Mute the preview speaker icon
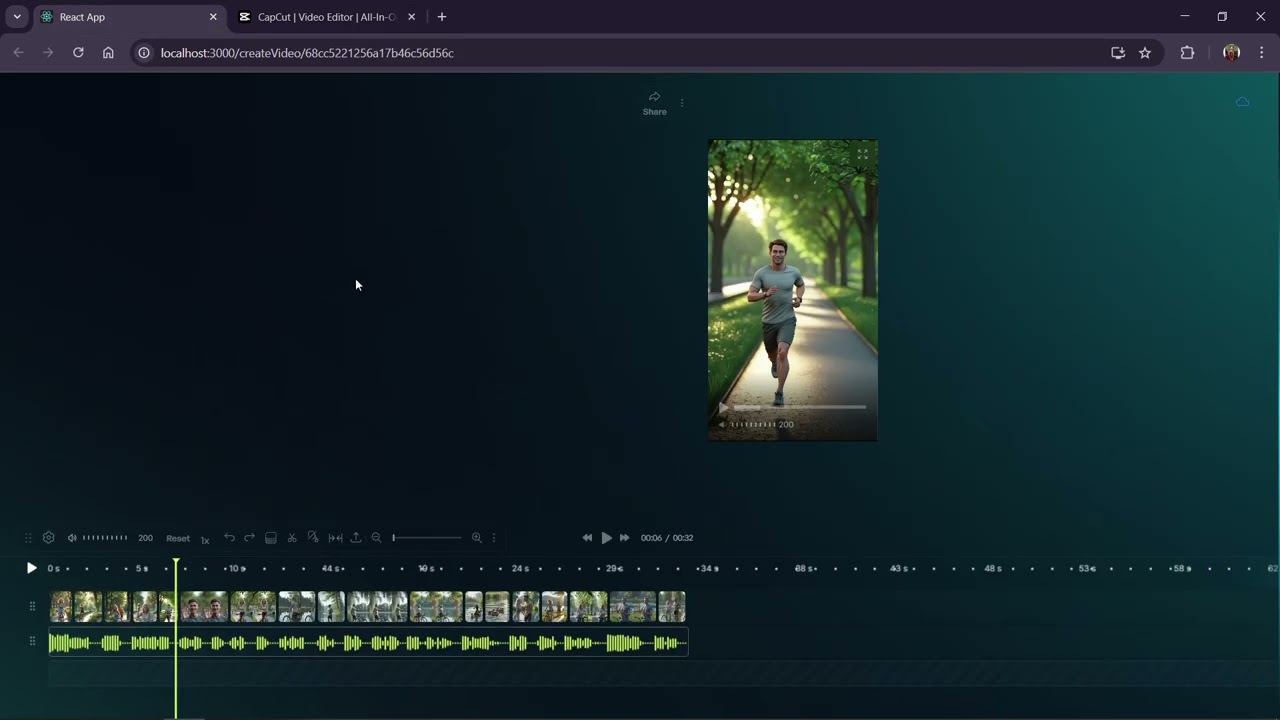 click(x=722, y=424)
